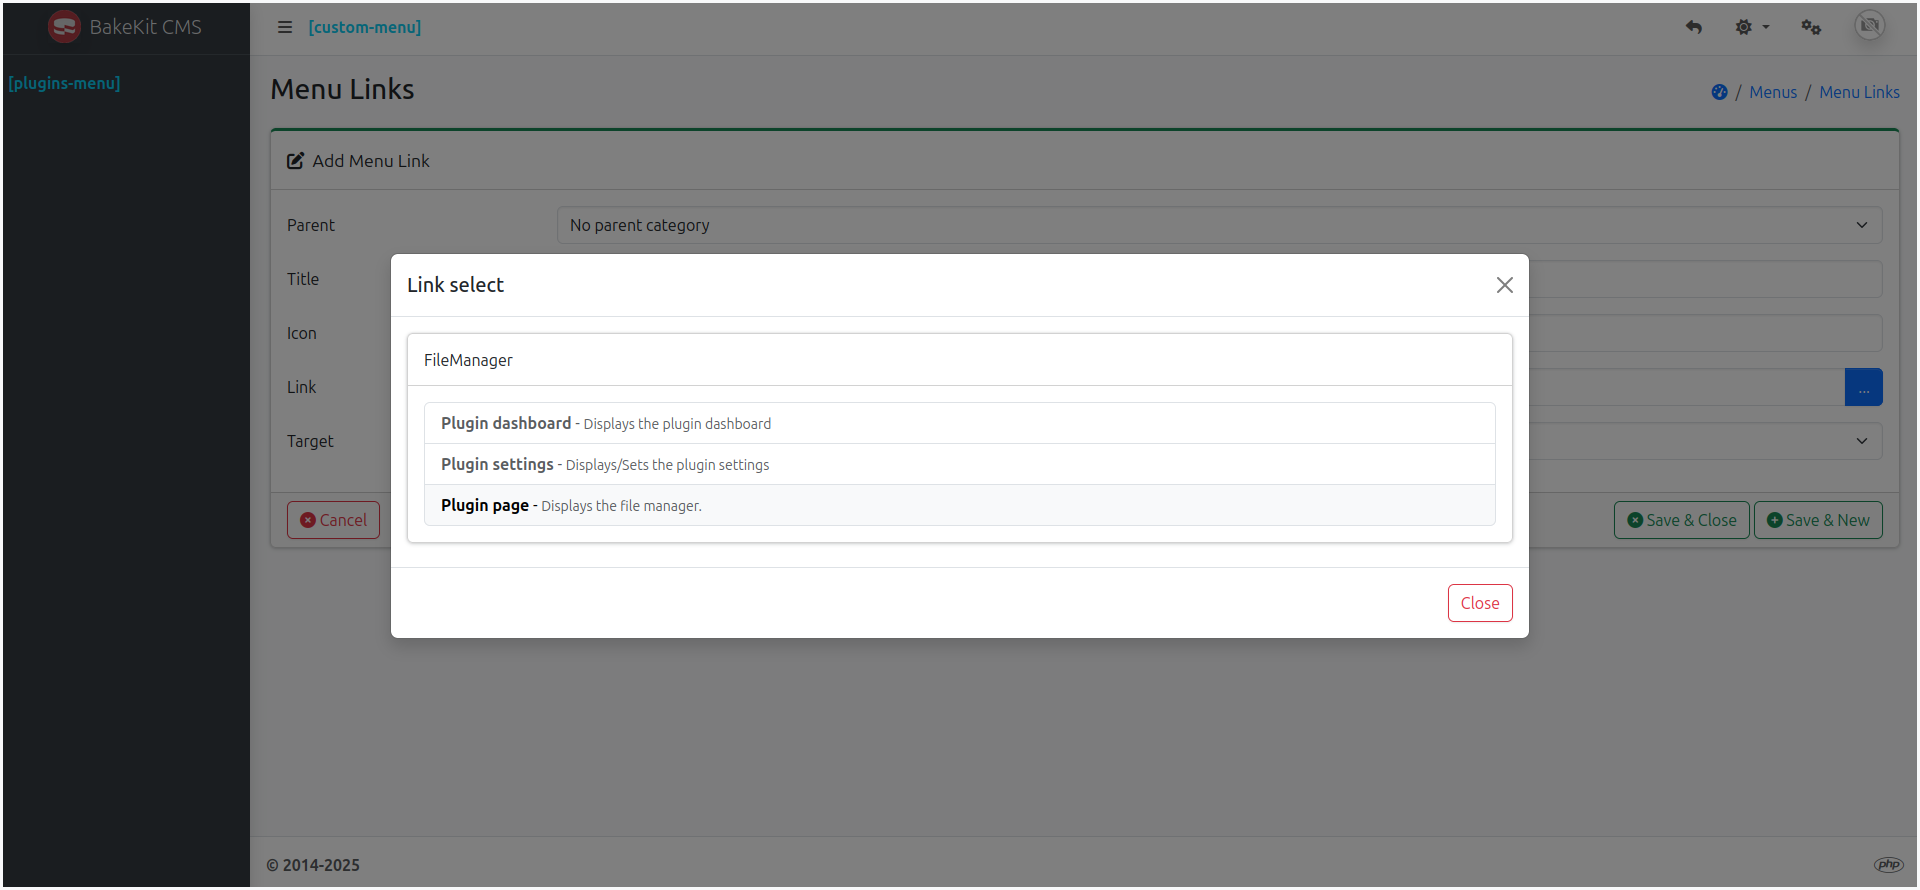1920x890 pixels.
Task: Open the [plugins-menu] sidebar link
Action: click(x=64, y=83)
